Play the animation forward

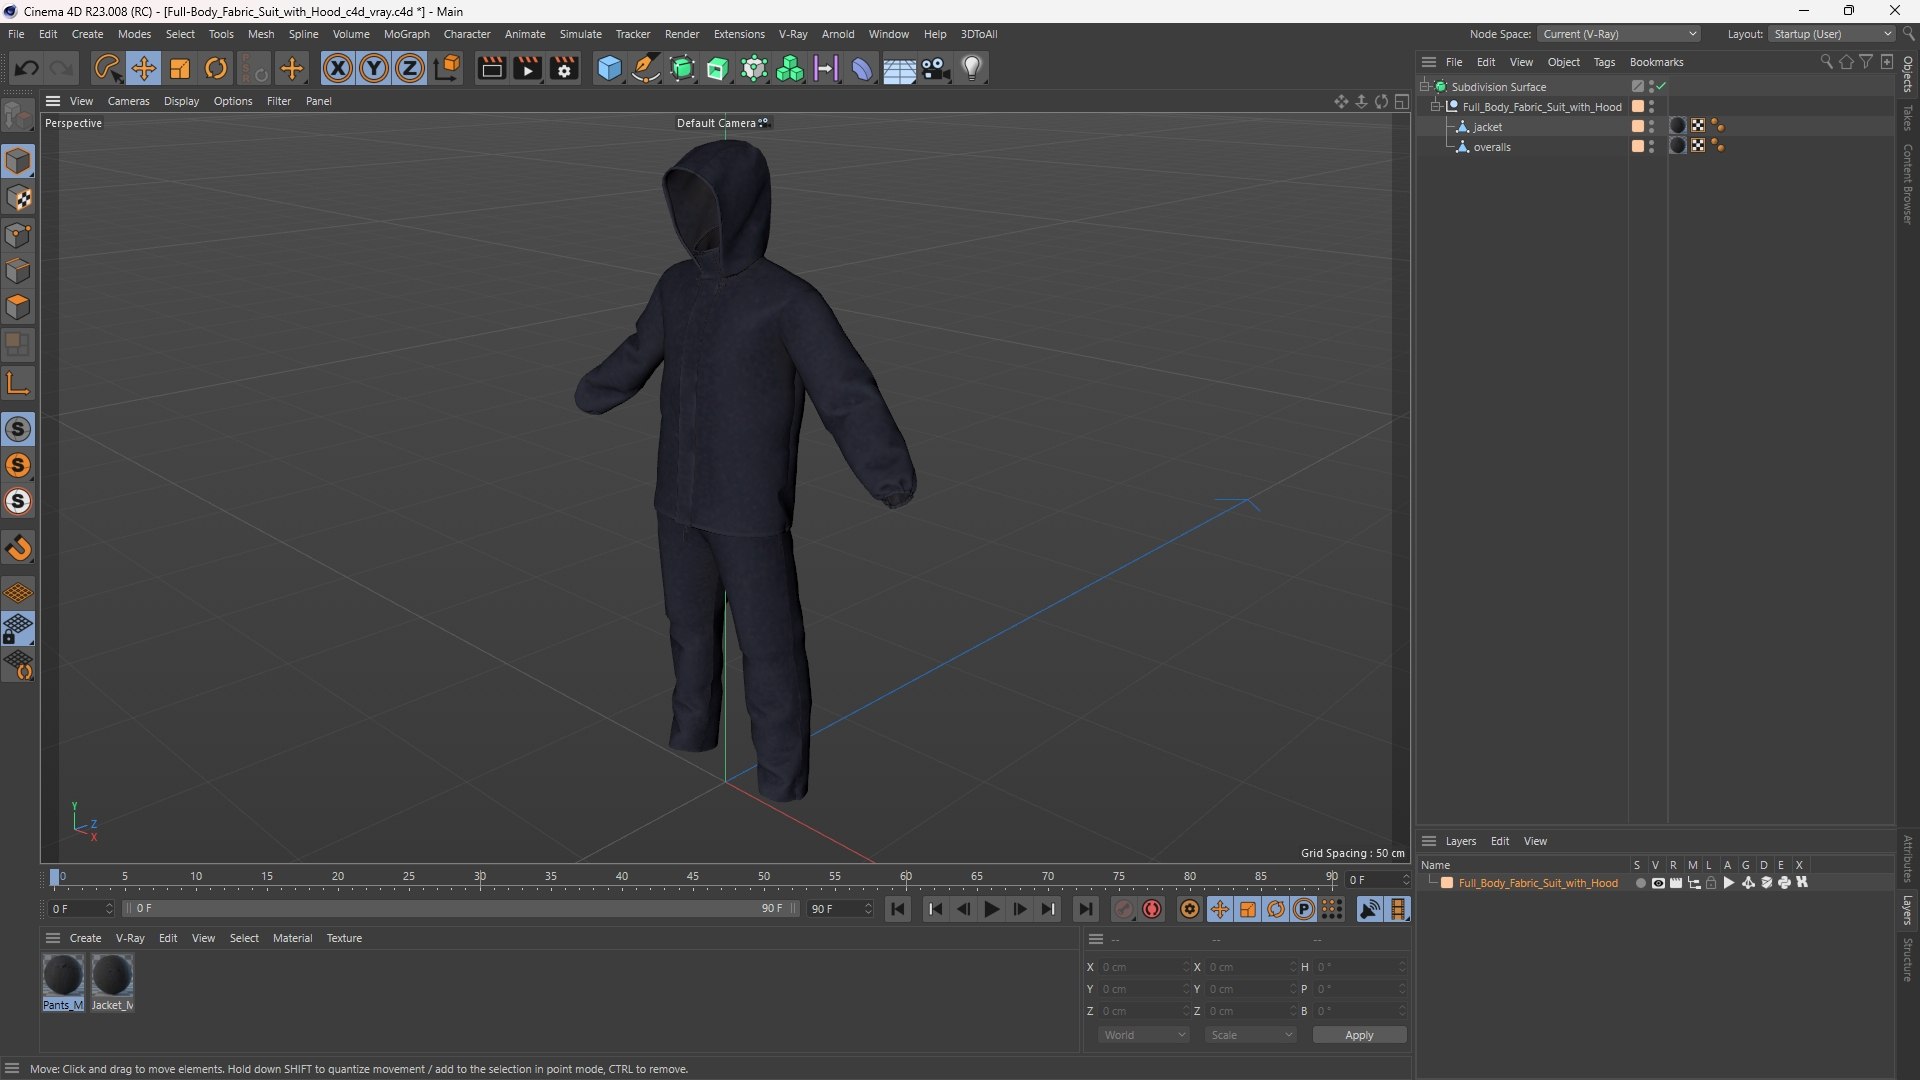pos(991,909)
